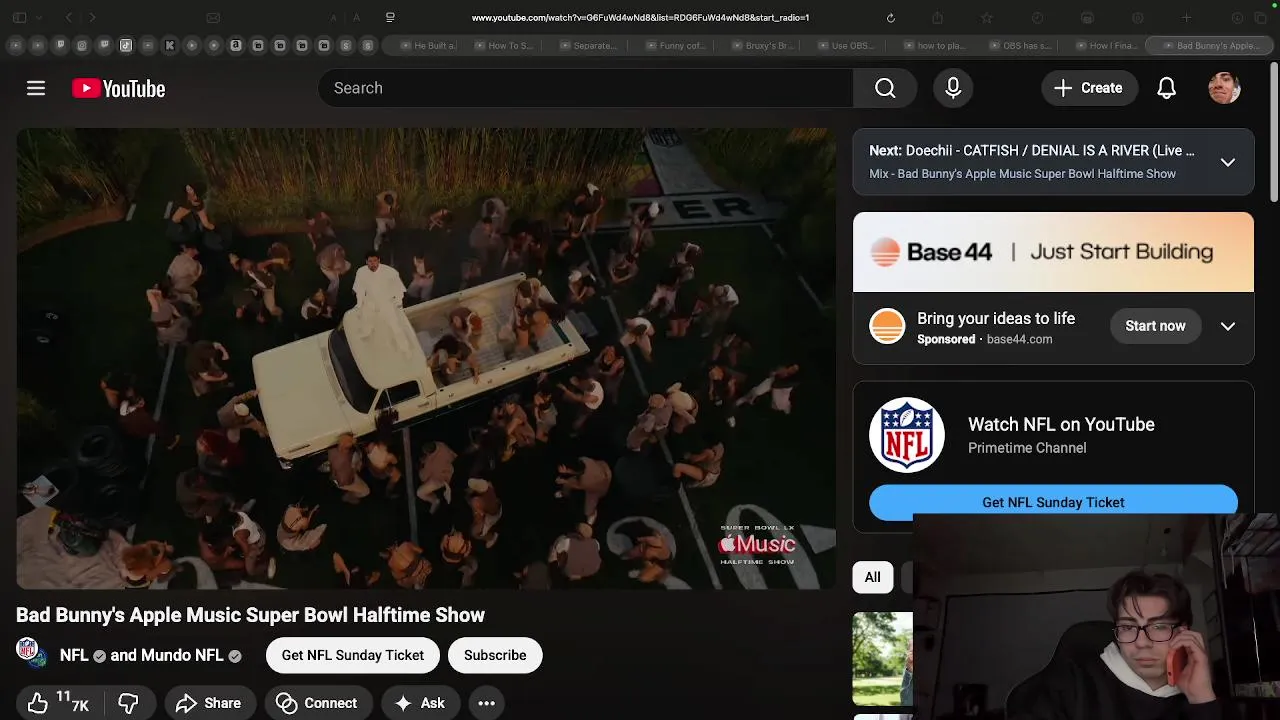
Task: Open the first recommended video thumbnail
Action: click(x=882, y=659)
